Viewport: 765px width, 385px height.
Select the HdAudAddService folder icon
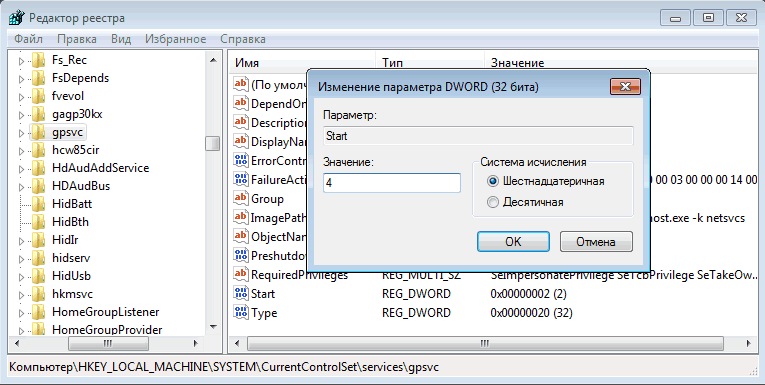[x=39, y=168]
